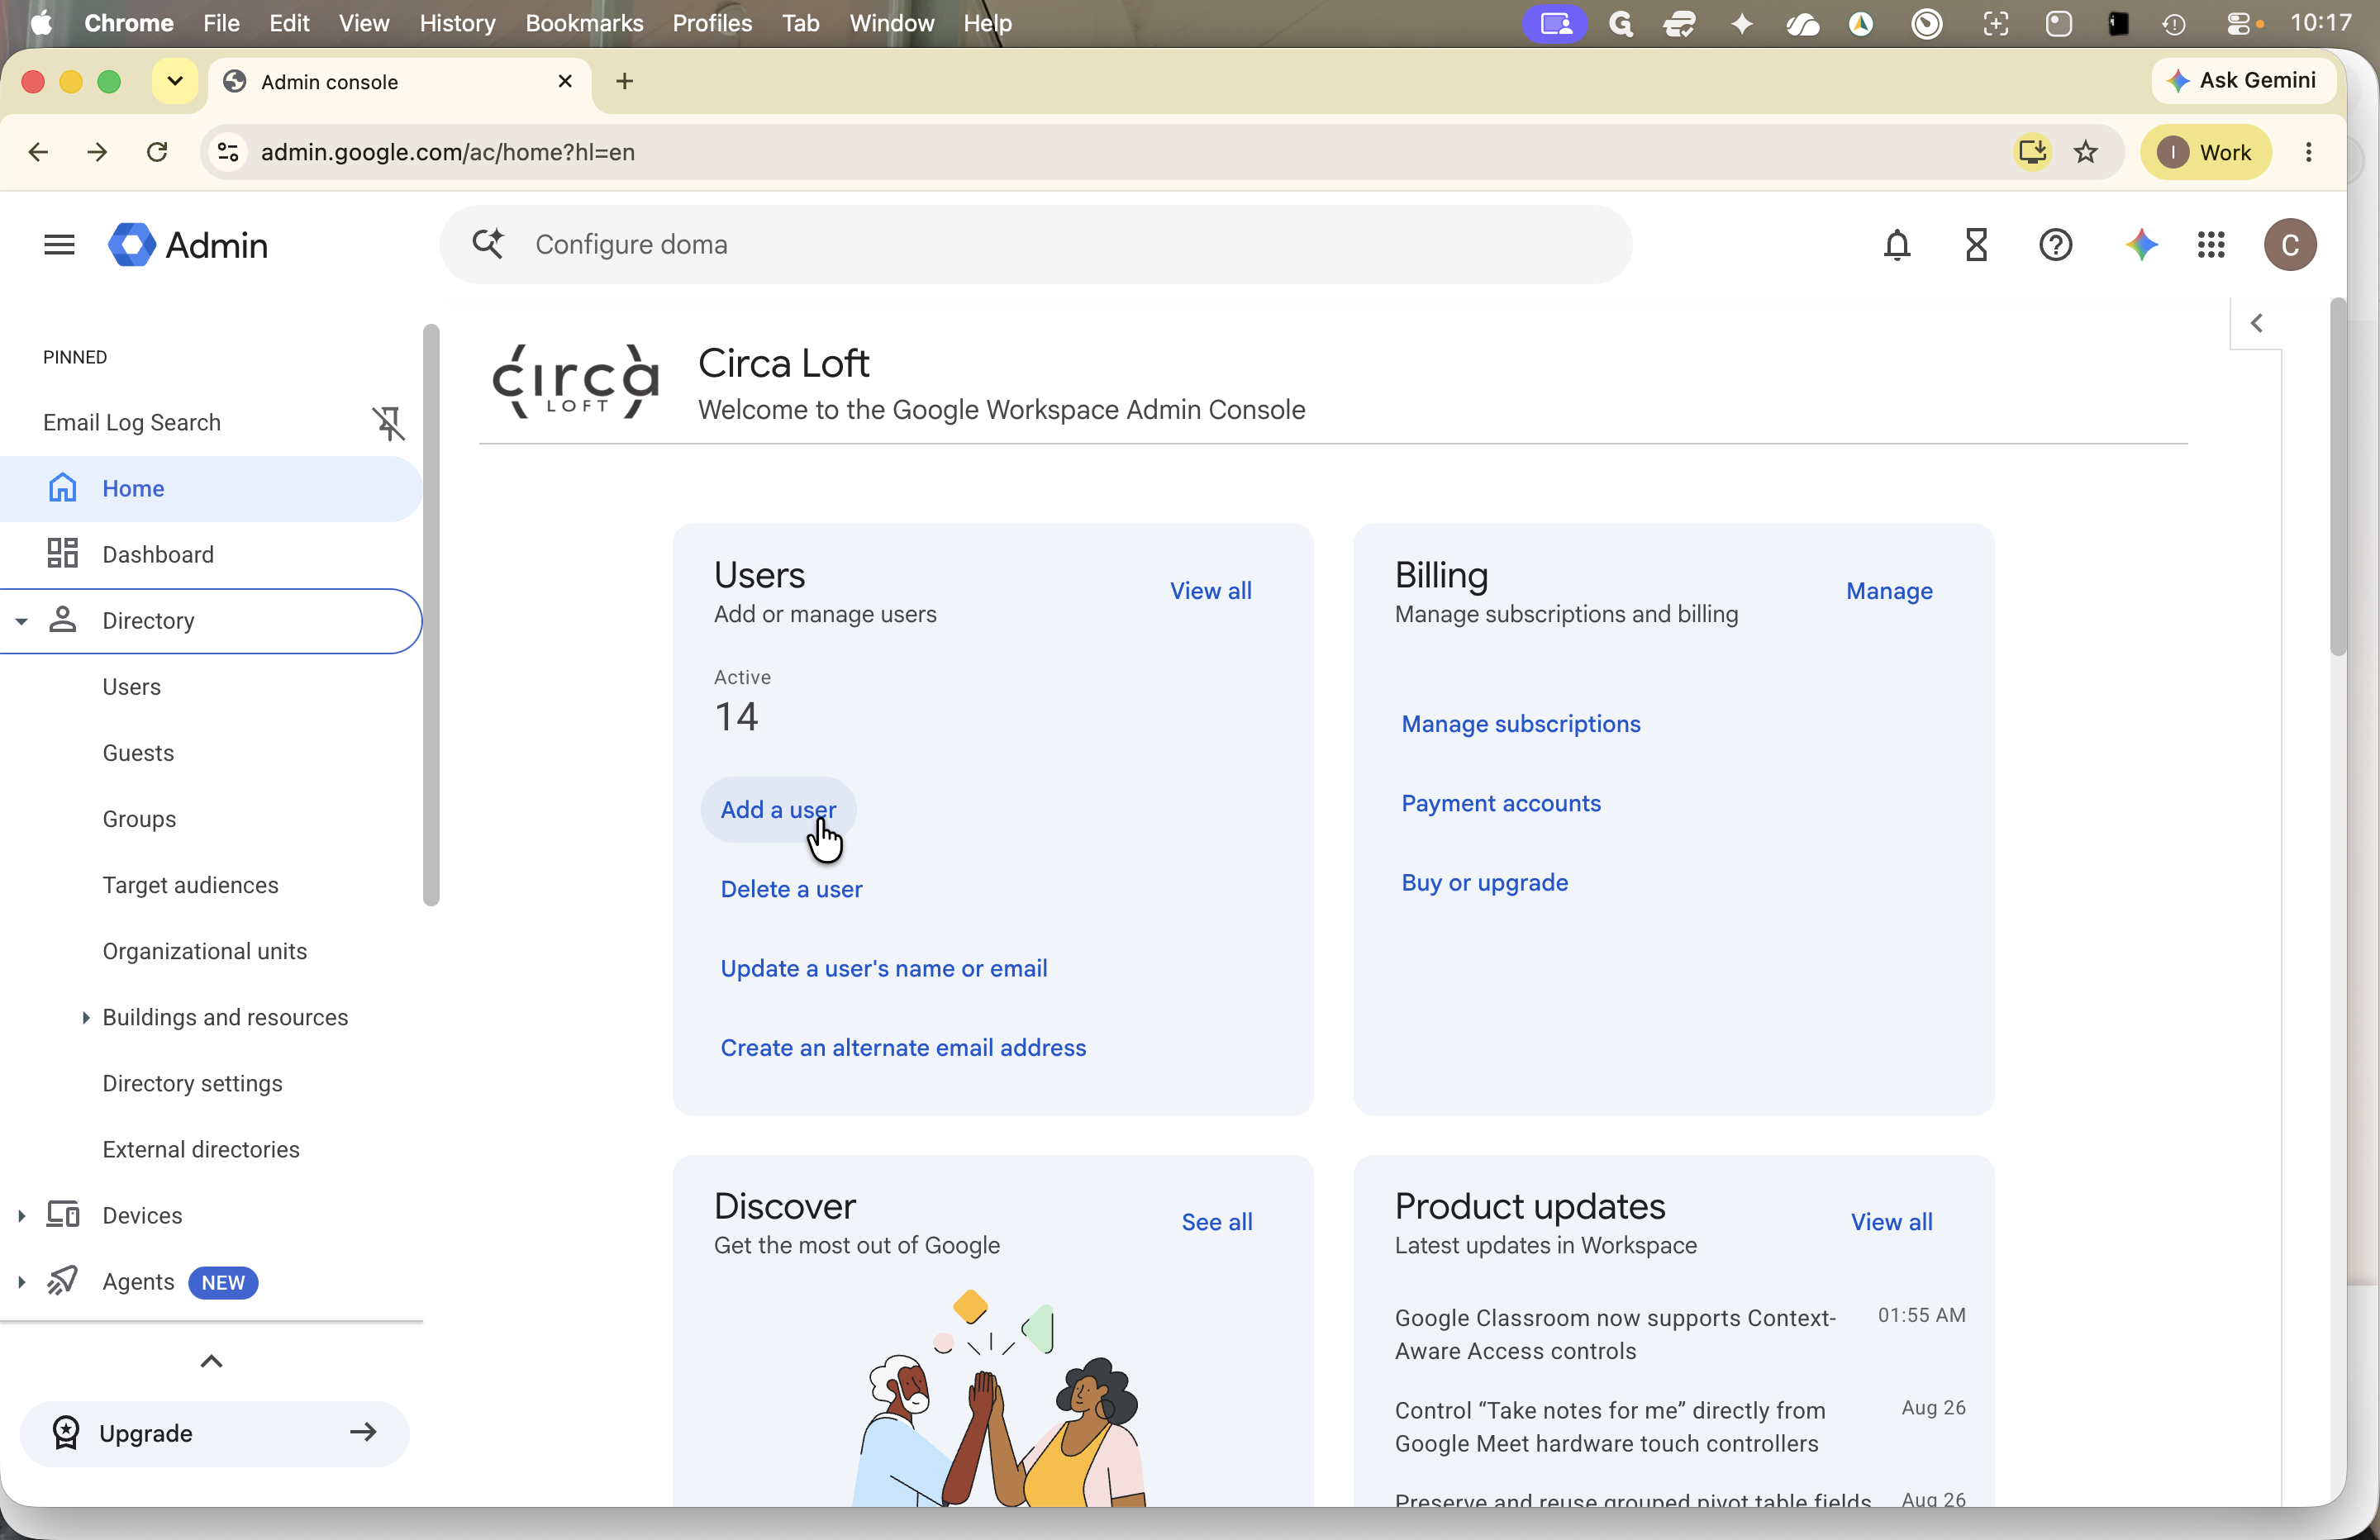Viewport: 2380px width, 1540px height.
Task: Open Payment accounts
Action: tap(1500, 803)
